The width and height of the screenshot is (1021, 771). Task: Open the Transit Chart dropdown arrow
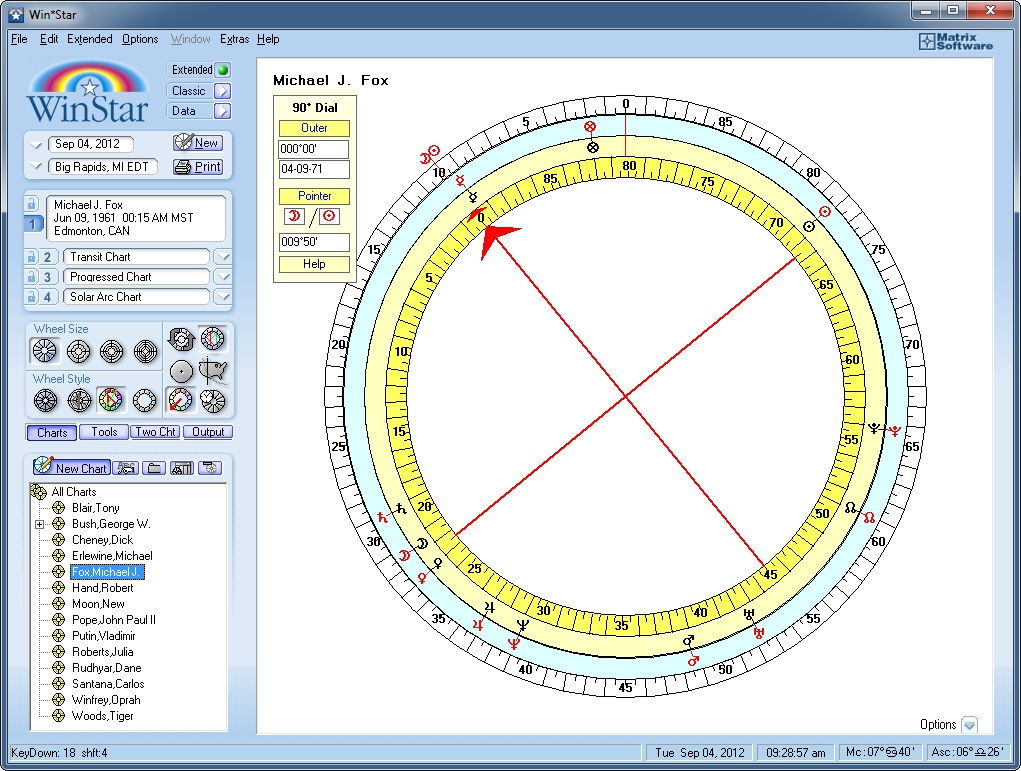[x=223, y=257]
